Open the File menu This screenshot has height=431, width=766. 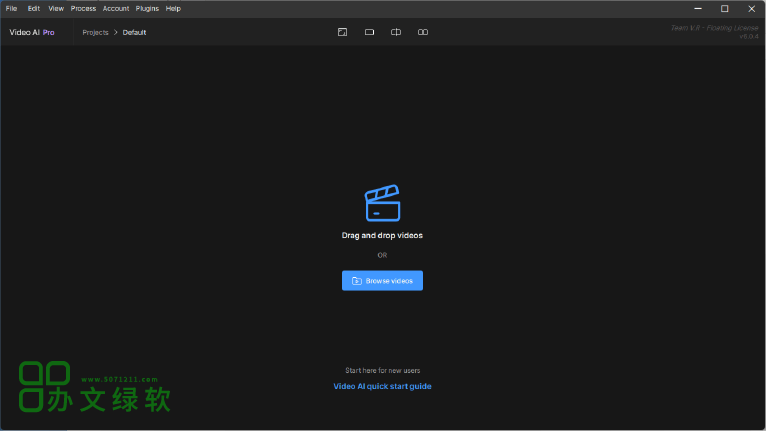tap(12, 8)
